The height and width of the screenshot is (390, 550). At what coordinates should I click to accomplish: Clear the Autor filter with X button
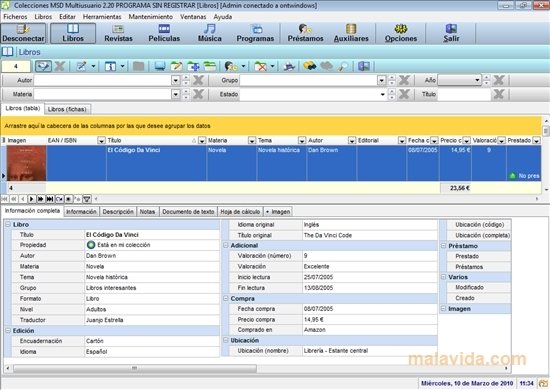(198, 80)
